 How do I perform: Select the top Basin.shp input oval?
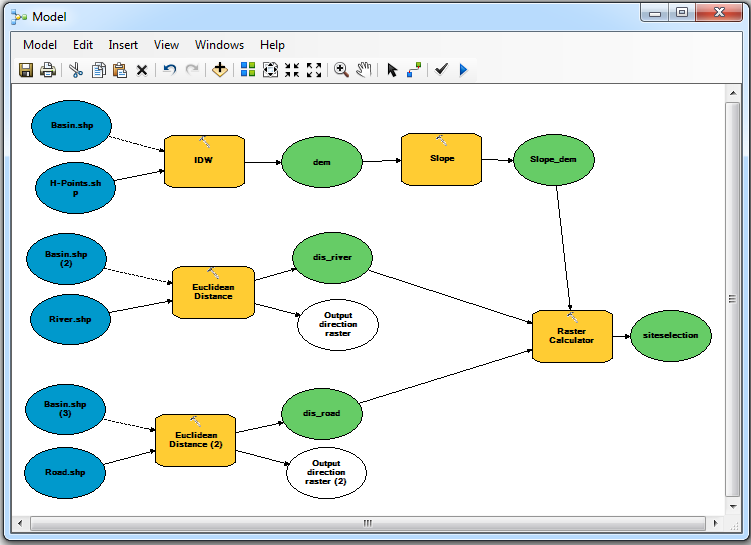point(72,126)
